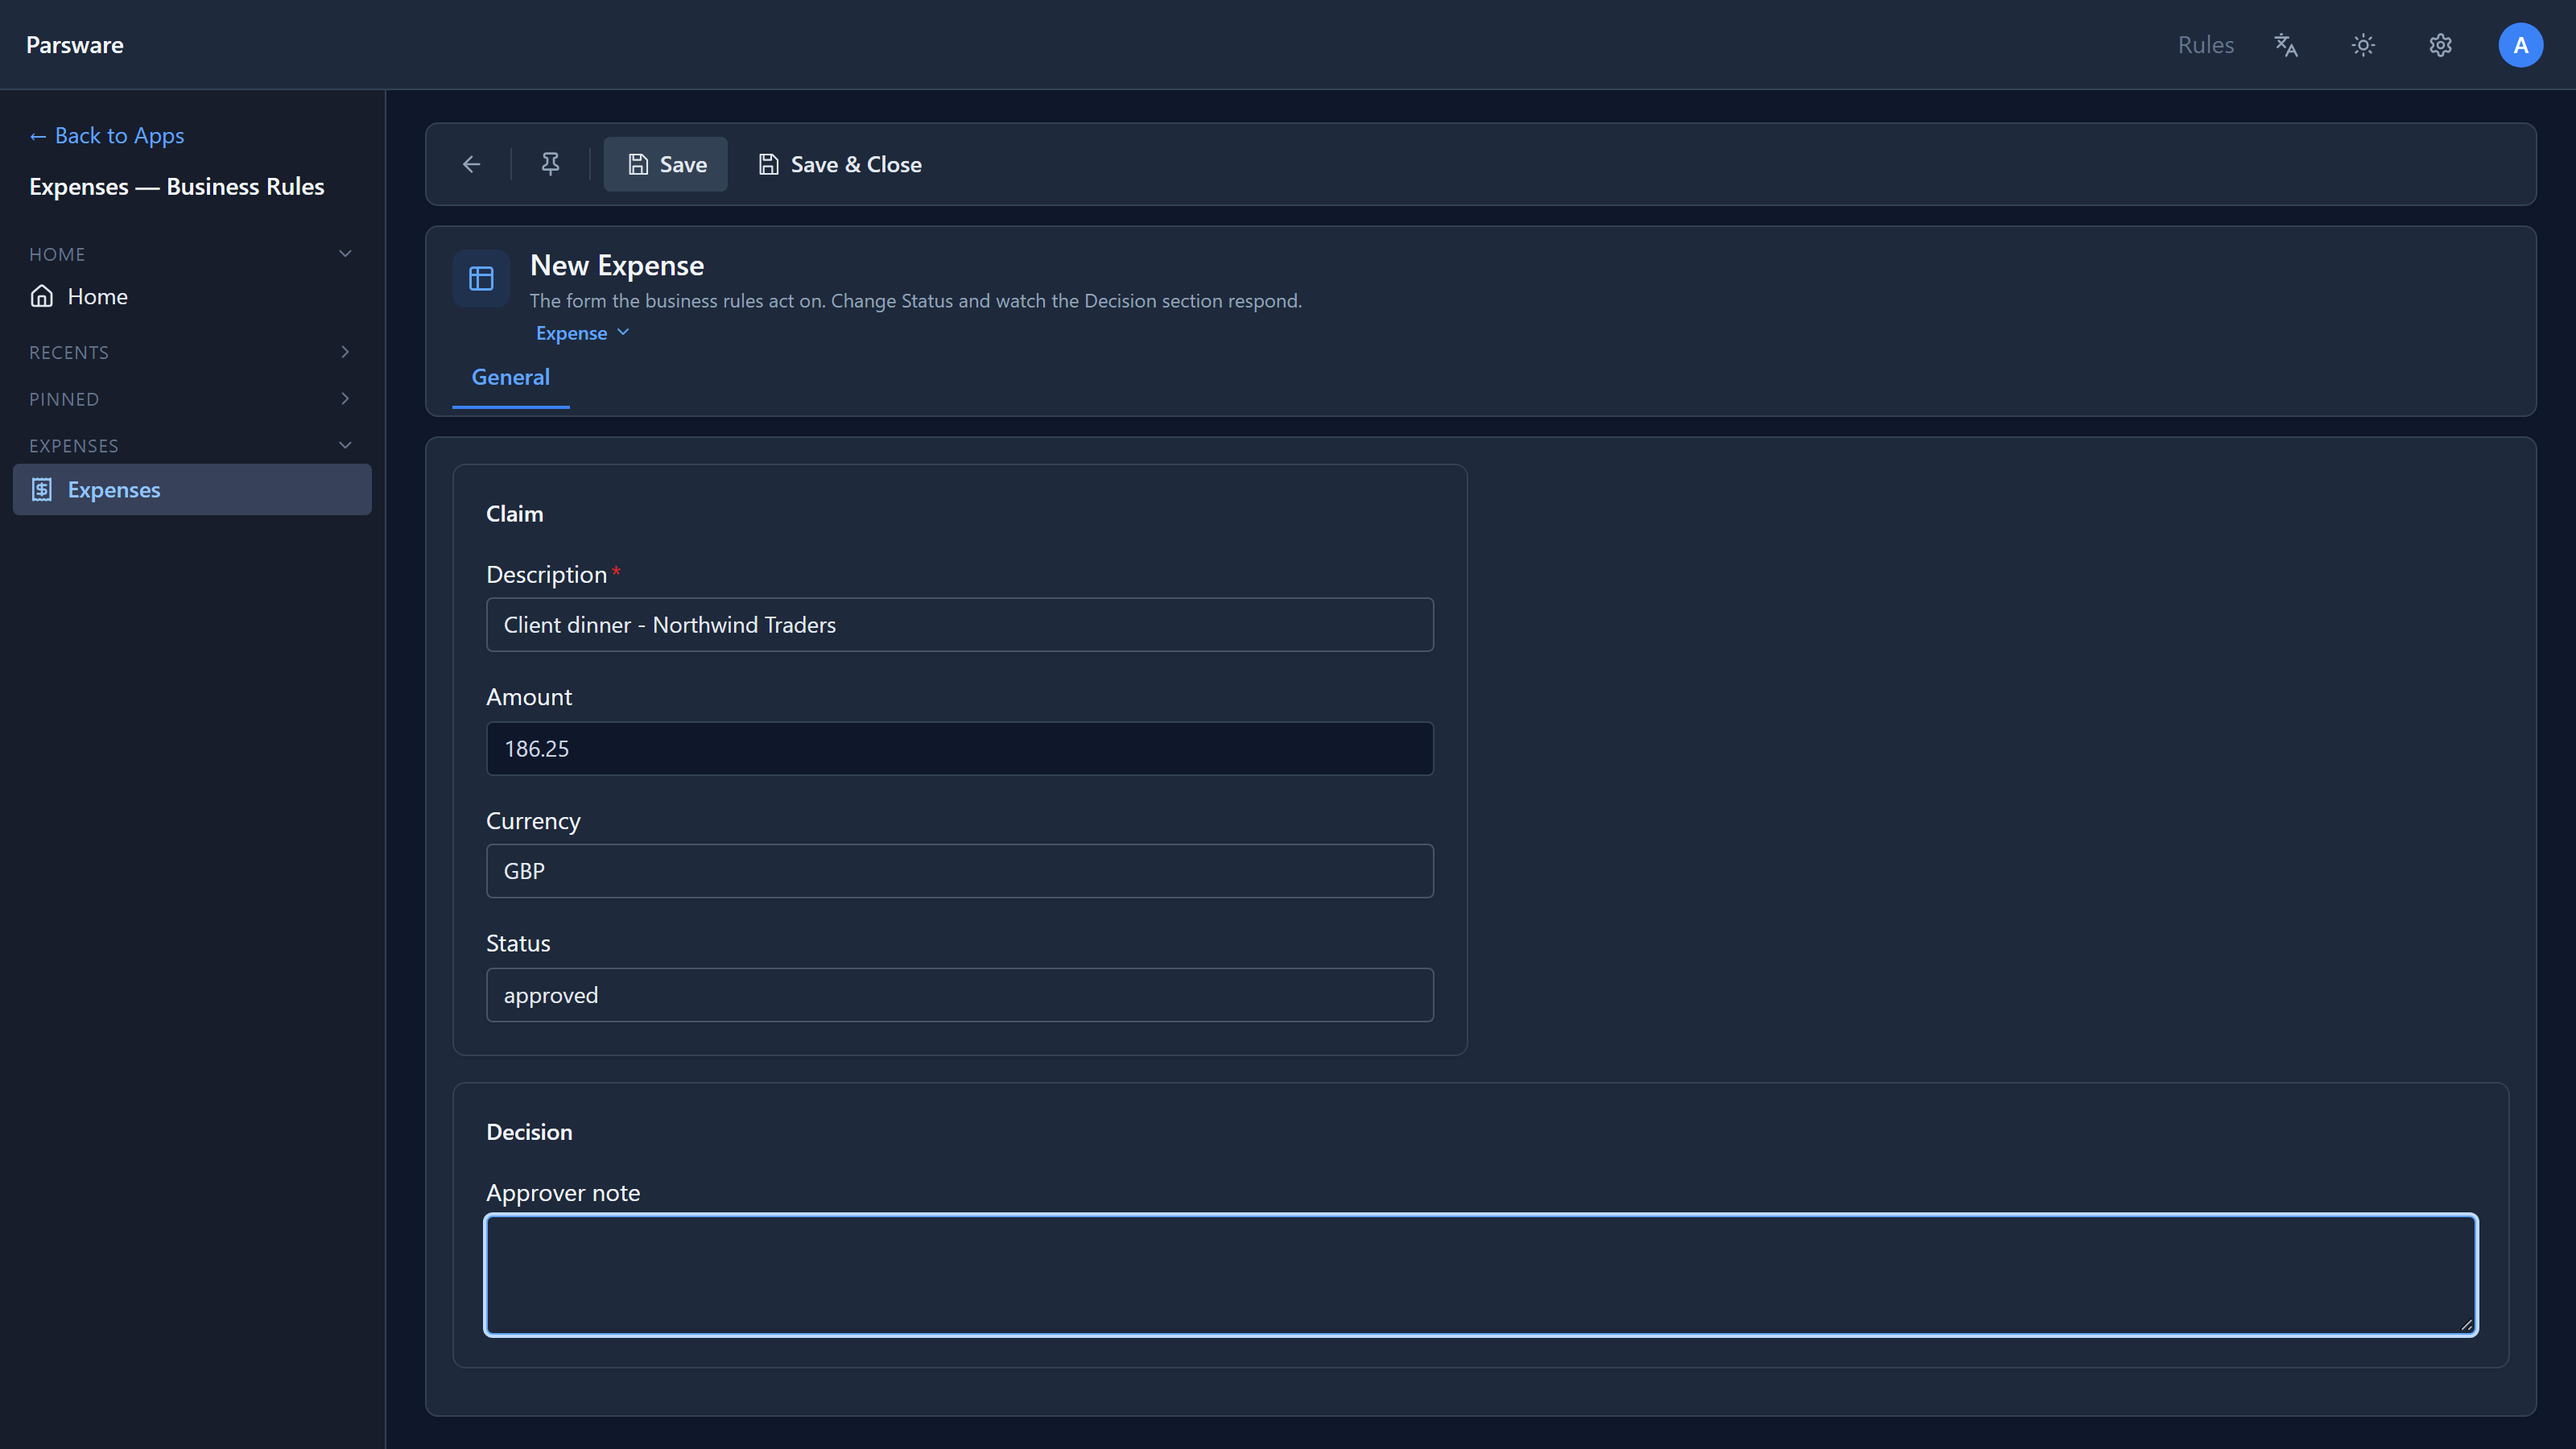Screen dimensions: 2576x1449
Task: Click the back arrow in the toolbar
Action: click(472, 164)
